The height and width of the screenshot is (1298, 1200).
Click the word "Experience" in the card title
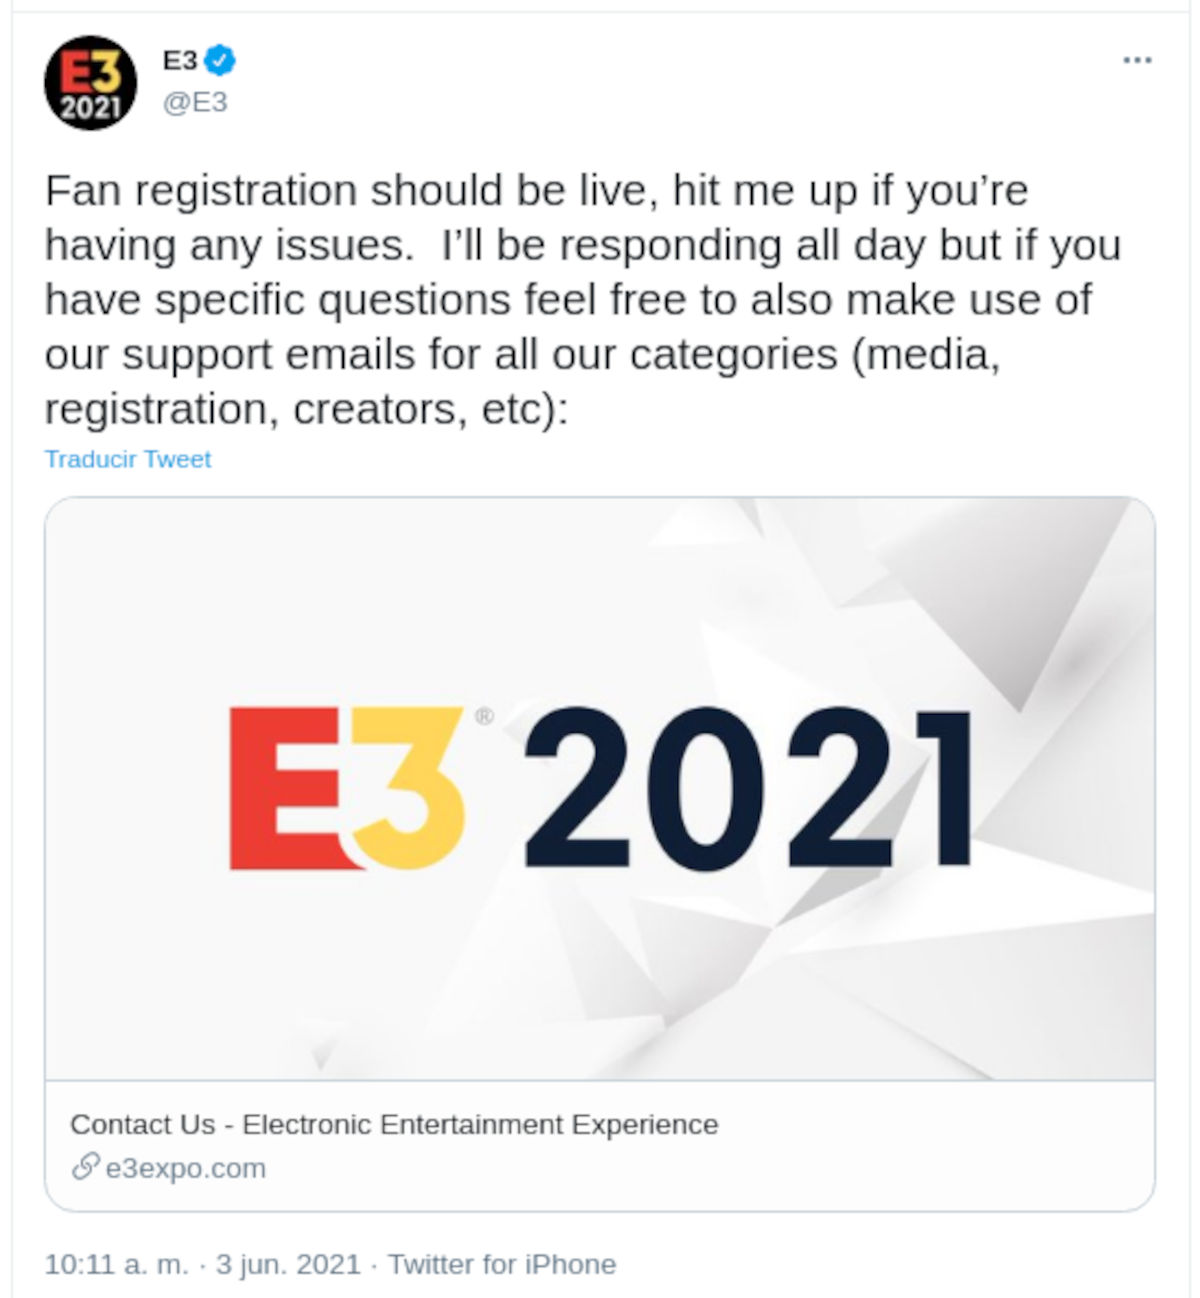click(x=645, y=1124)
